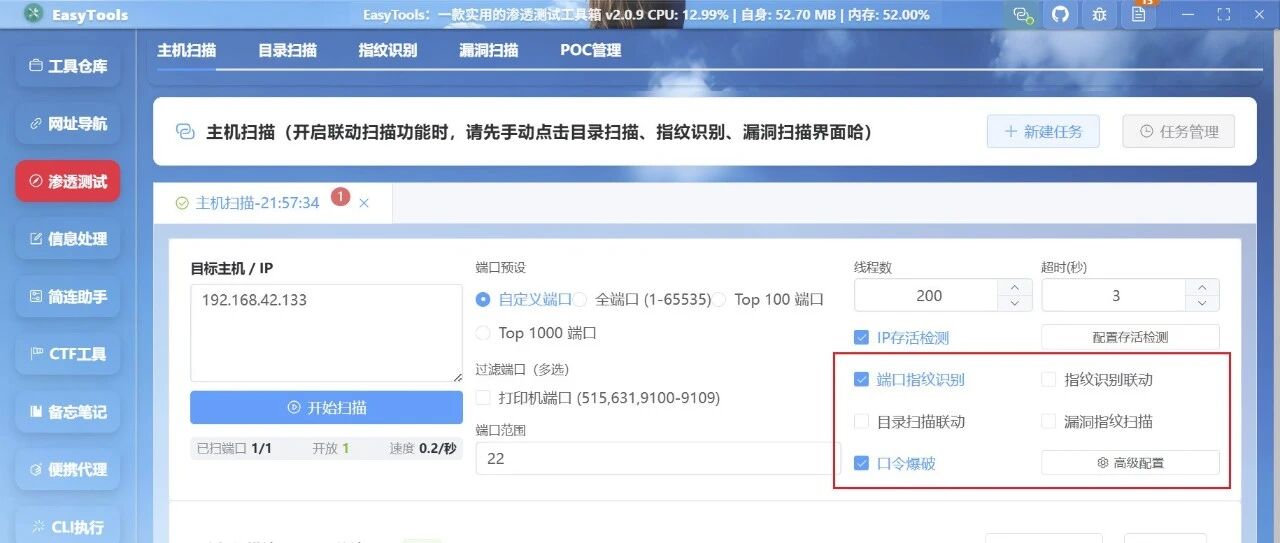Open CLI执行 in the sidebar
This screenshot has width=1280, height=543.
click(x=67, y=527)
